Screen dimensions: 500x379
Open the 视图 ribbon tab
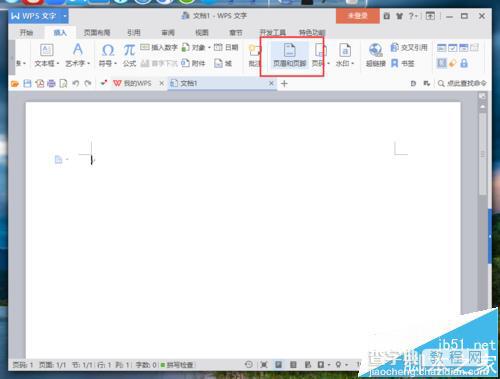click(x=202, y=32)
